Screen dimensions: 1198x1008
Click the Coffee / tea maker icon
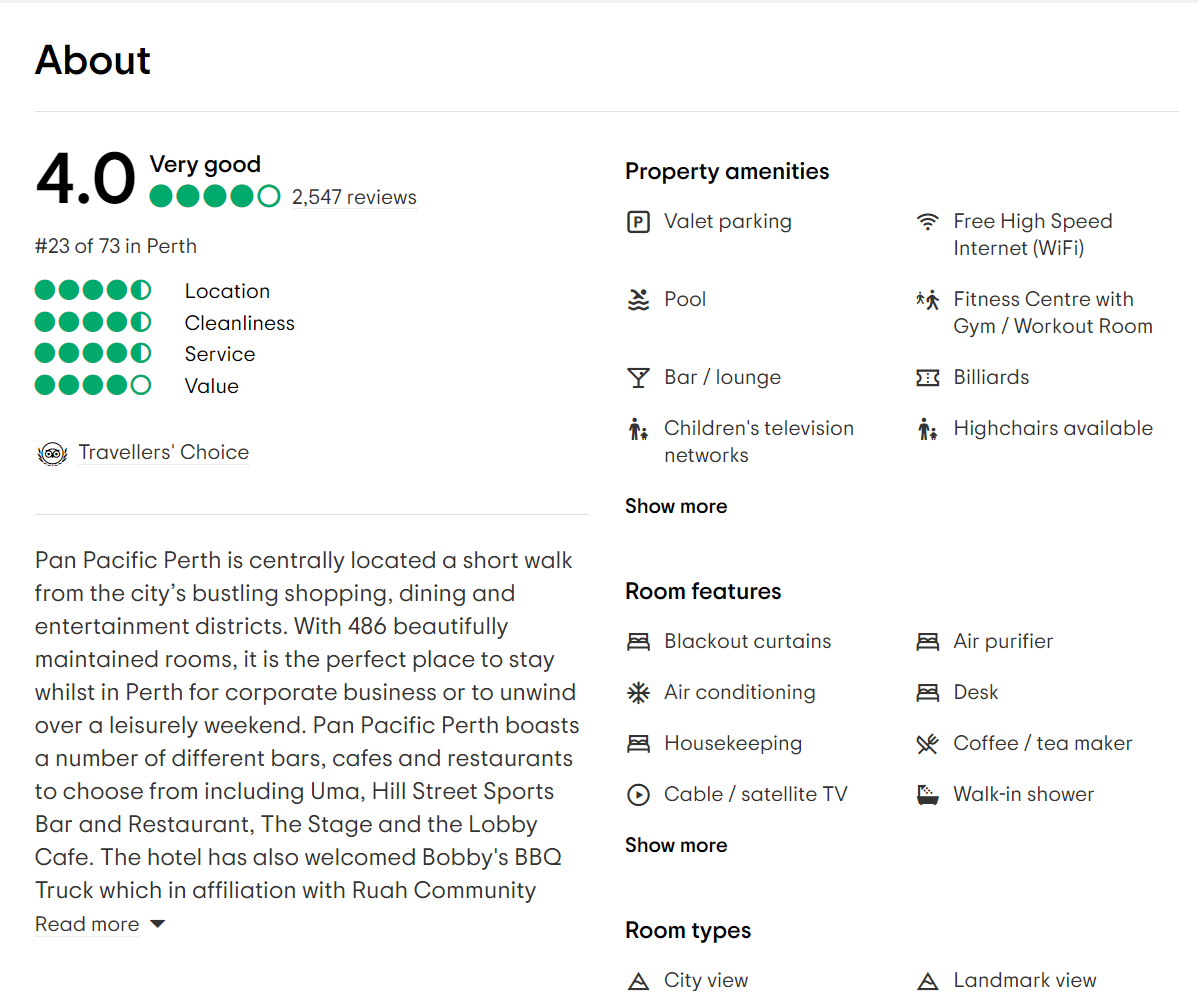pos(928,744)
